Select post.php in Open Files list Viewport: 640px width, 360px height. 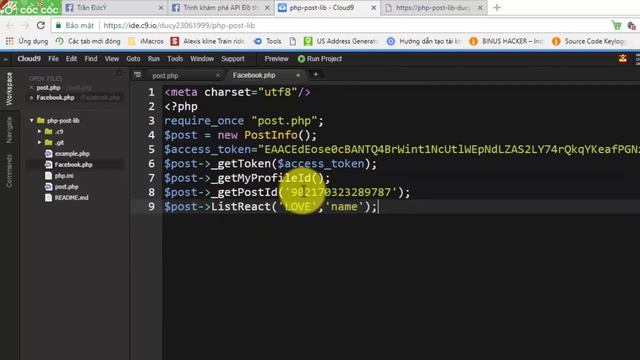click(49, 88)
